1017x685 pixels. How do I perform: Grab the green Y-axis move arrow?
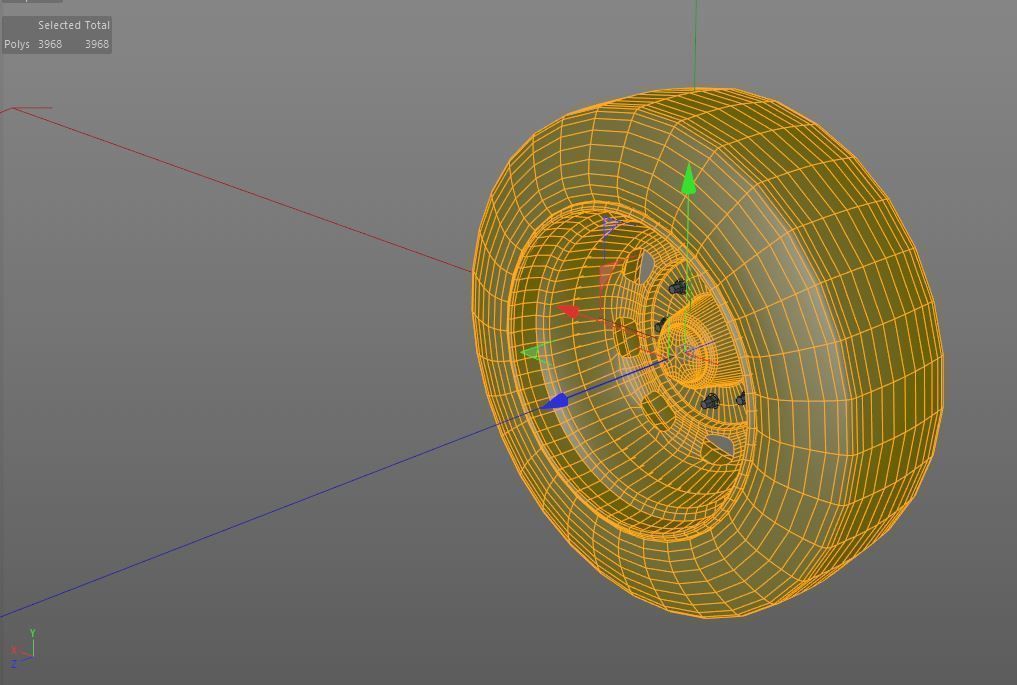(689, 180)
